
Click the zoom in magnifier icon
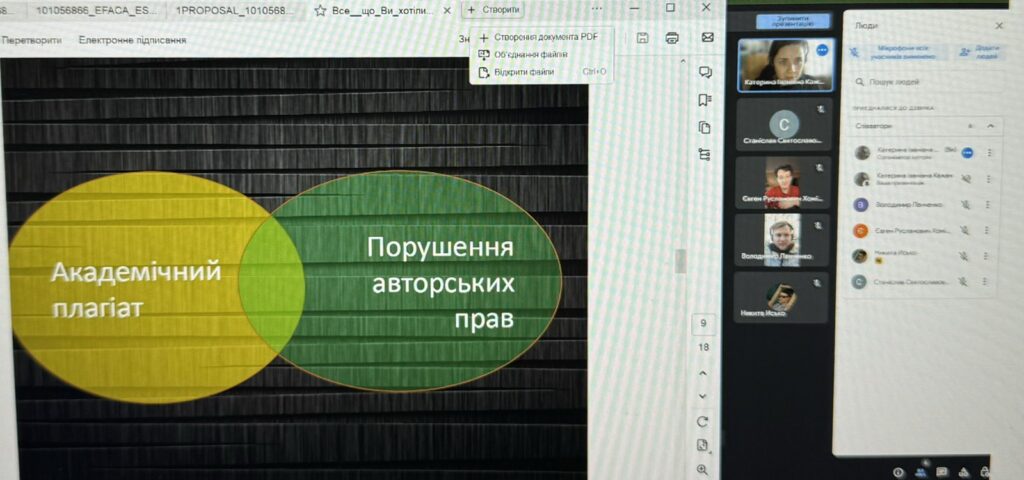pos(703,468)
